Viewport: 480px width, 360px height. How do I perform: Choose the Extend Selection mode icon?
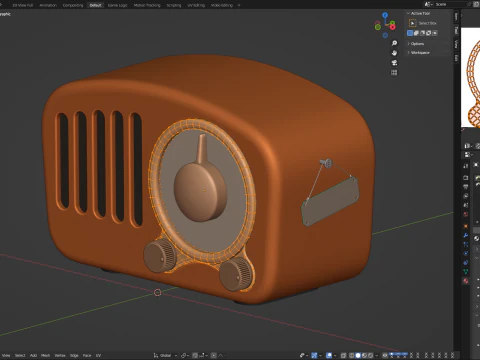416,33
